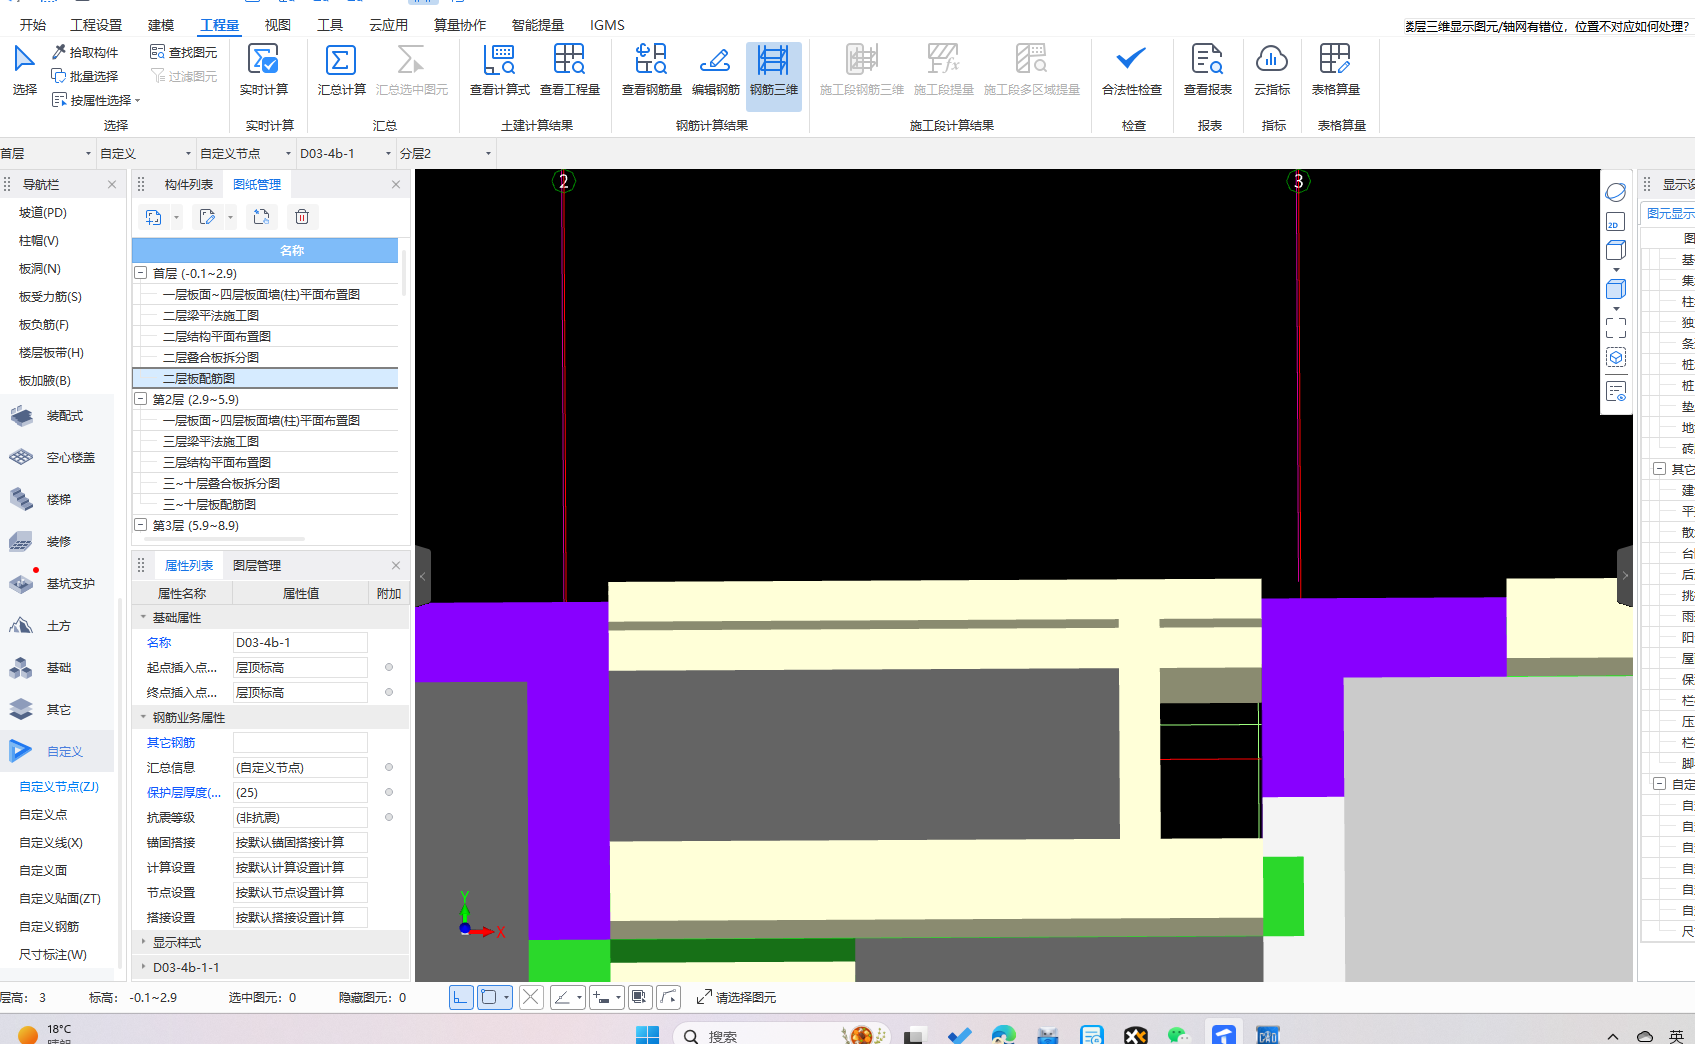Click the drawing locate icon beside delete
This screenshot has width=1695, height=1044.
[261, 217]
